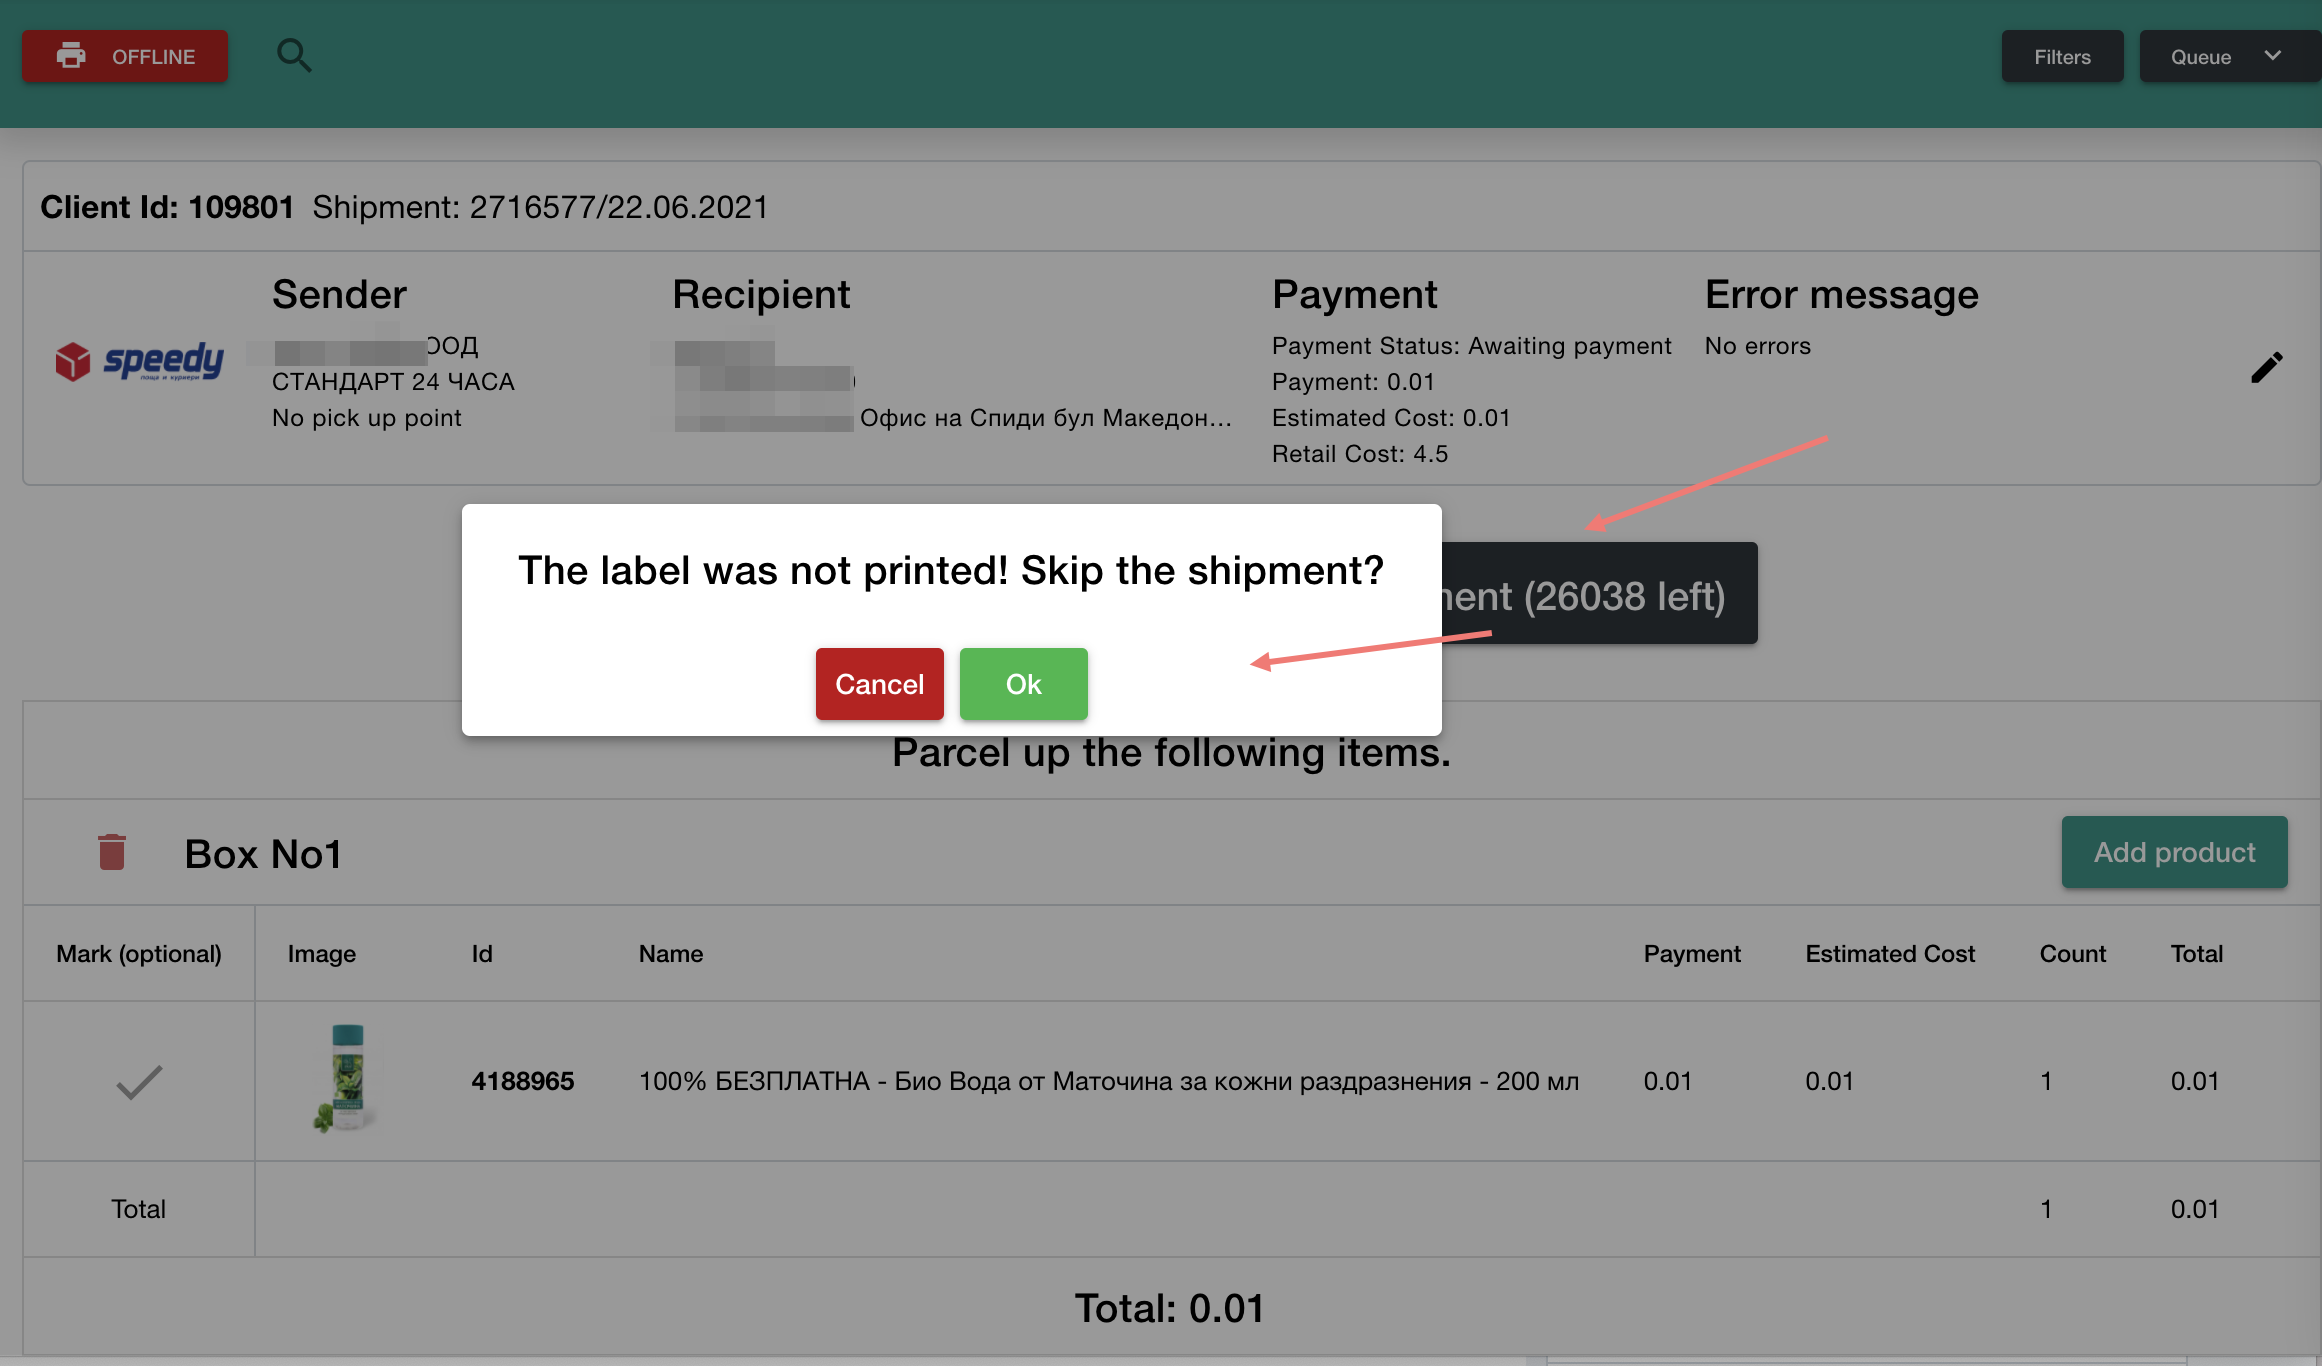Image resolution: width=2322 pixels, height=1366 pixels.
Task: Click the Estimated Cost column header
Action: click(1890, 954)
